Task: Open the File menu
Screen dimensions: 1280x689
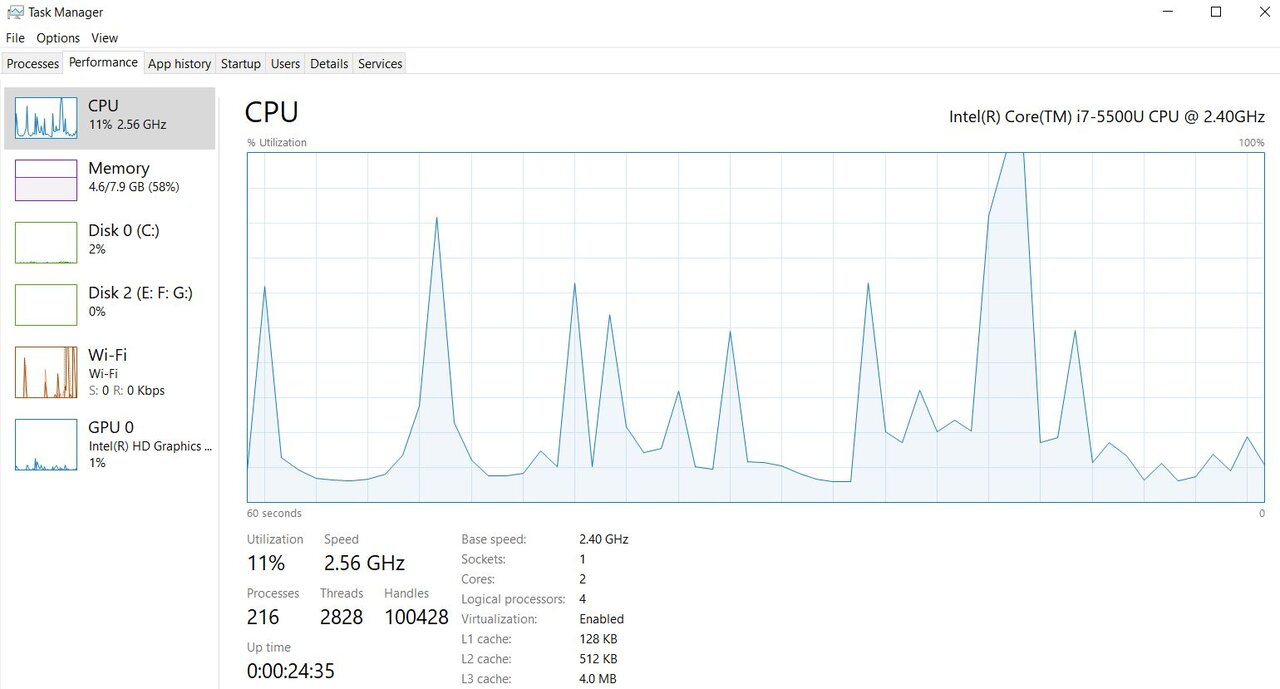Action: [x=15, y=38]
